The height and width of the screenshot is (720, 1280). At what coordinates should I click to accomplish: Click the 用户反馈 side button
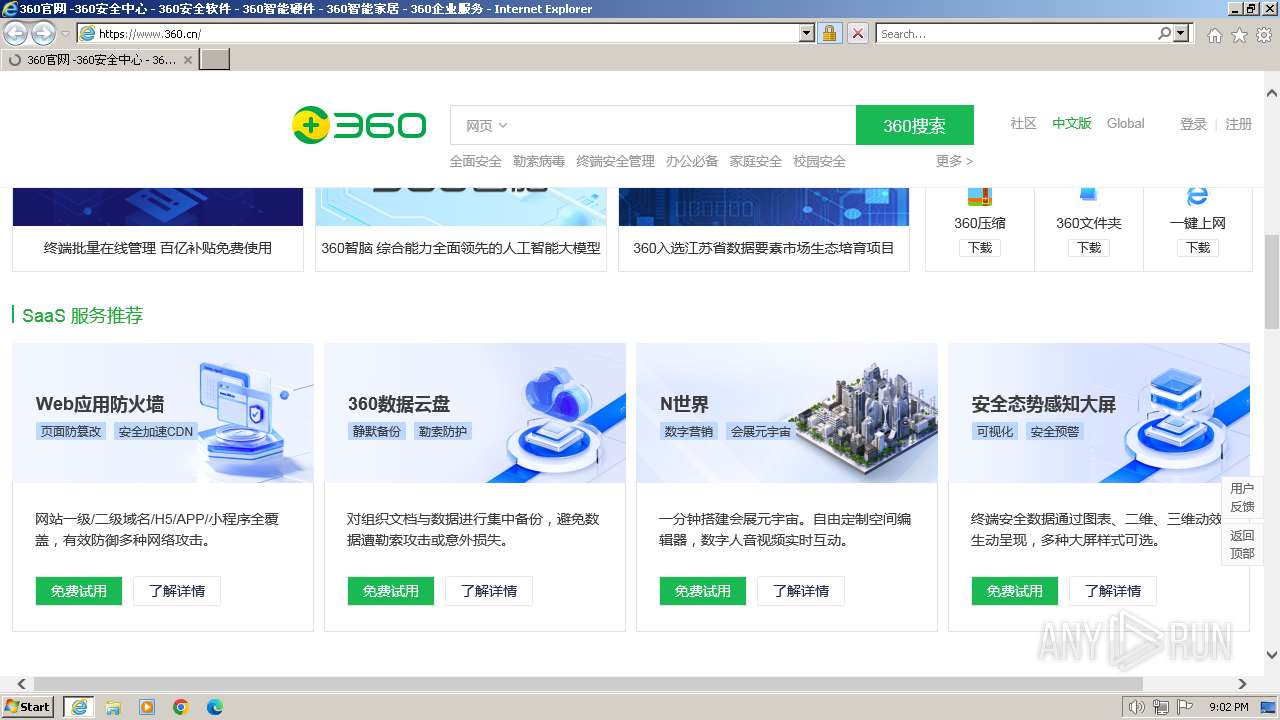(x=1242, y=497)
